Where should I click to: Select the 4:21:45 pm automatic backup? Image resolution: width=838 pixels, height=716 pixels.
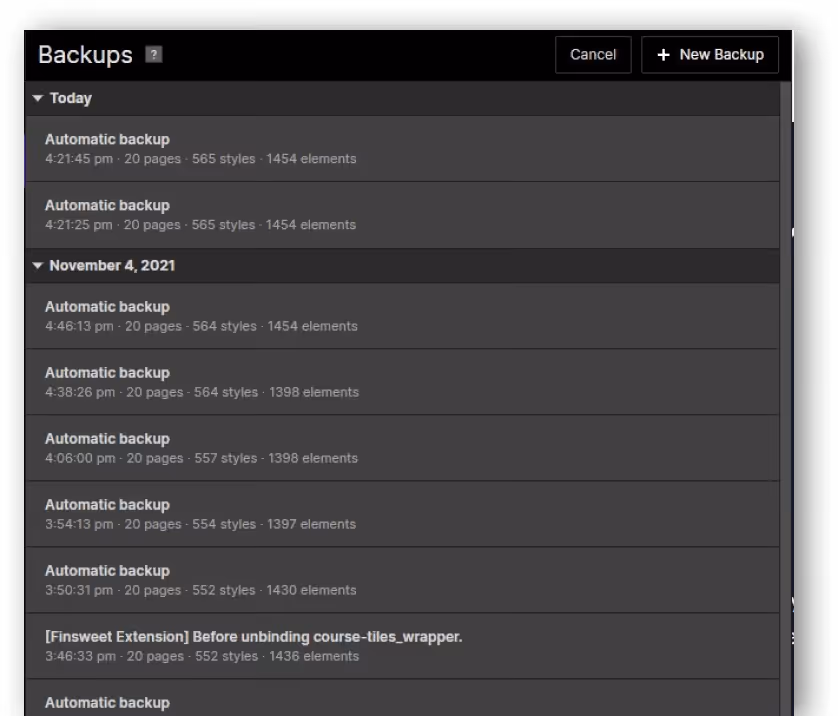tap(402, 149)
